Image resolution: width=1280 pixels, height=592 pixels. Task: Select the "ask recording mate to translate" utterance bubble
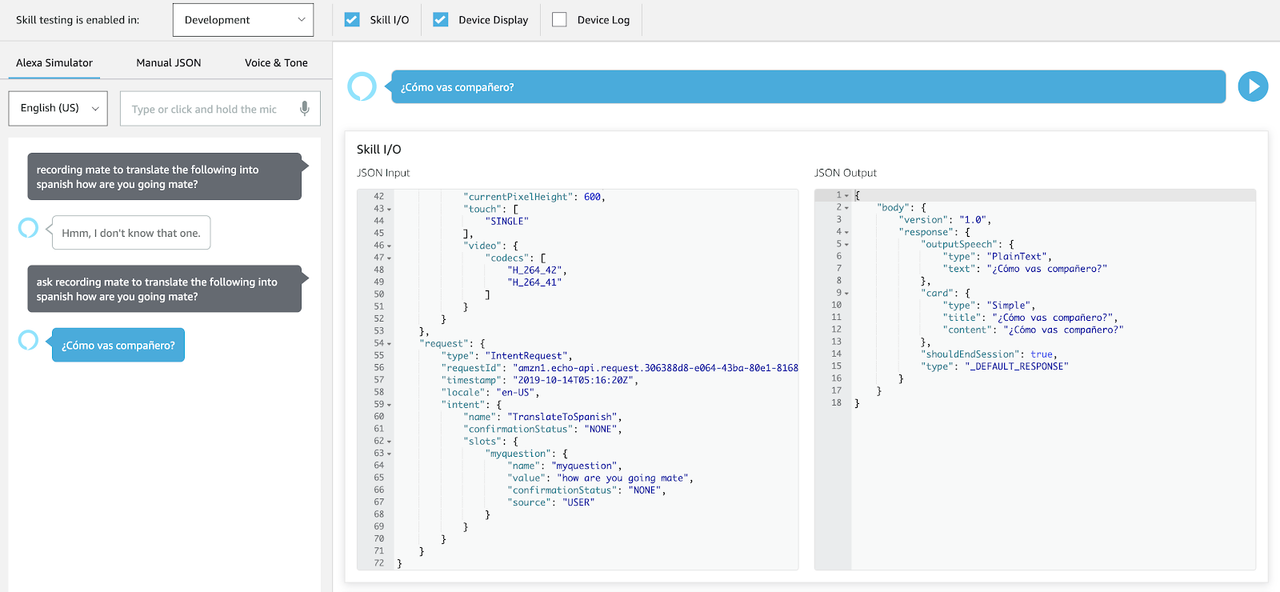(164, 289)
